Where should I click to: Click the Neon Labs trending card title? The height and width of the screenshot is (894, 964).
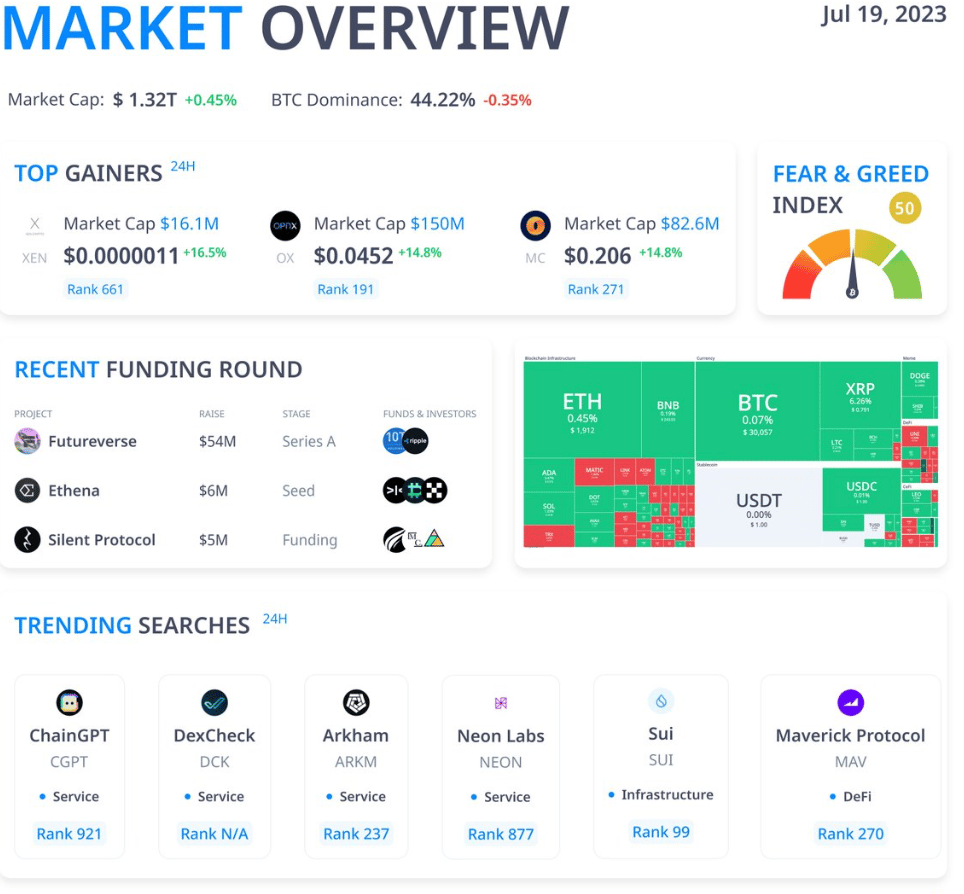[x=501, y=736]
